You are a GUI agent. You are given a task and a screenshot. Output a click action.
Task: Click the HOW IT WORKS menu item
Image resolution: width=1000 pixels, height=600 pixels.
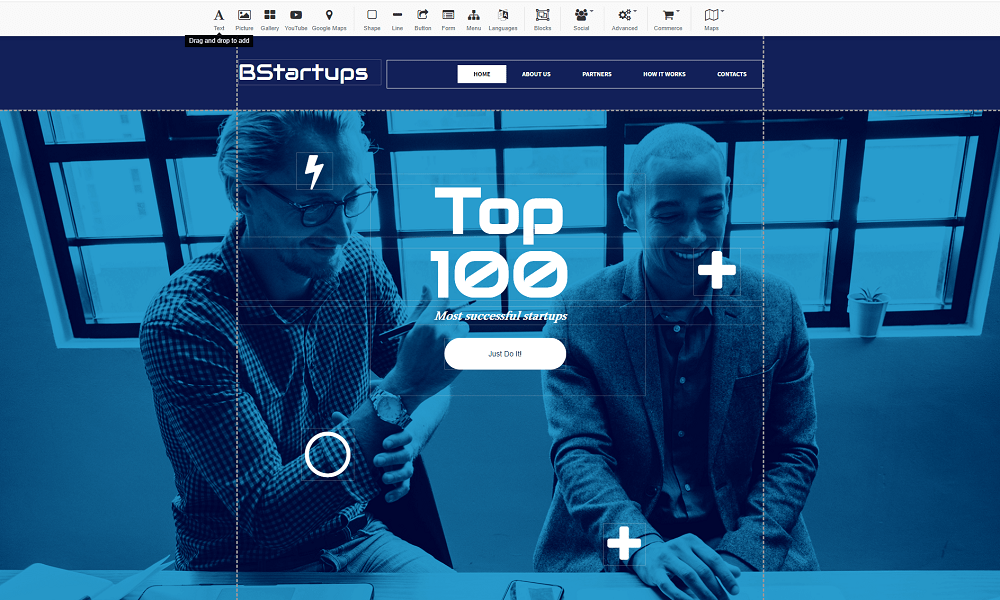(665, 74)
